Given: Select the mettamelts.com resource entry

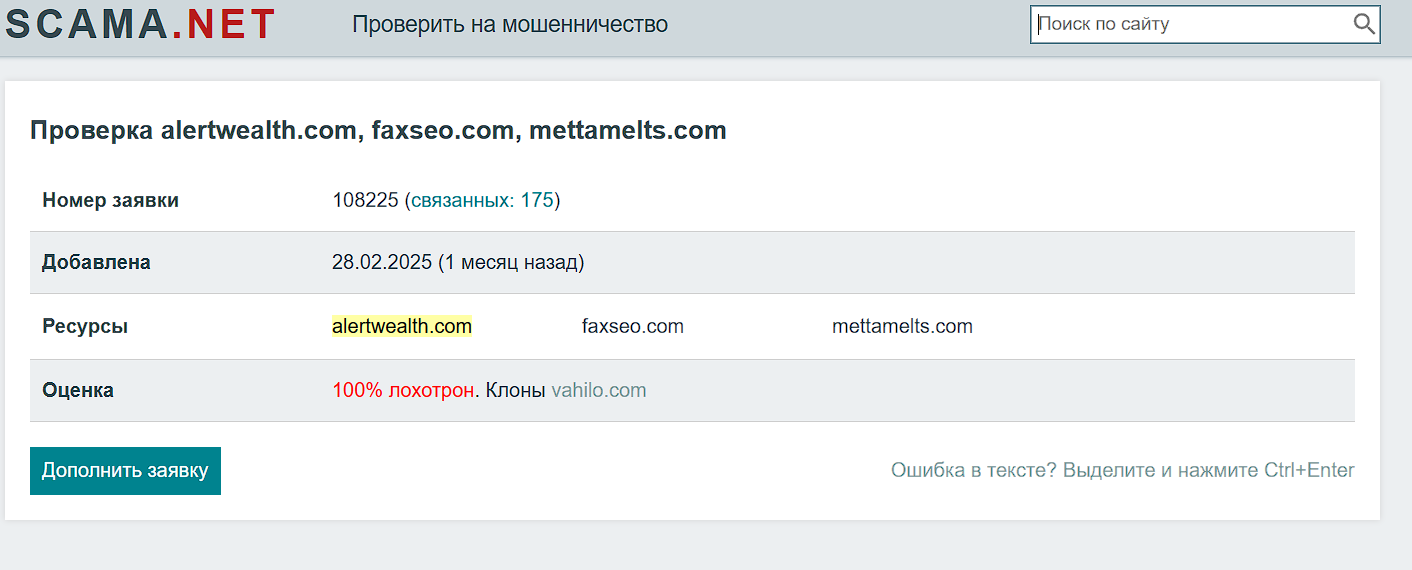Looking at the screenshot, I should pyautogui.click(x=902, y=326).
